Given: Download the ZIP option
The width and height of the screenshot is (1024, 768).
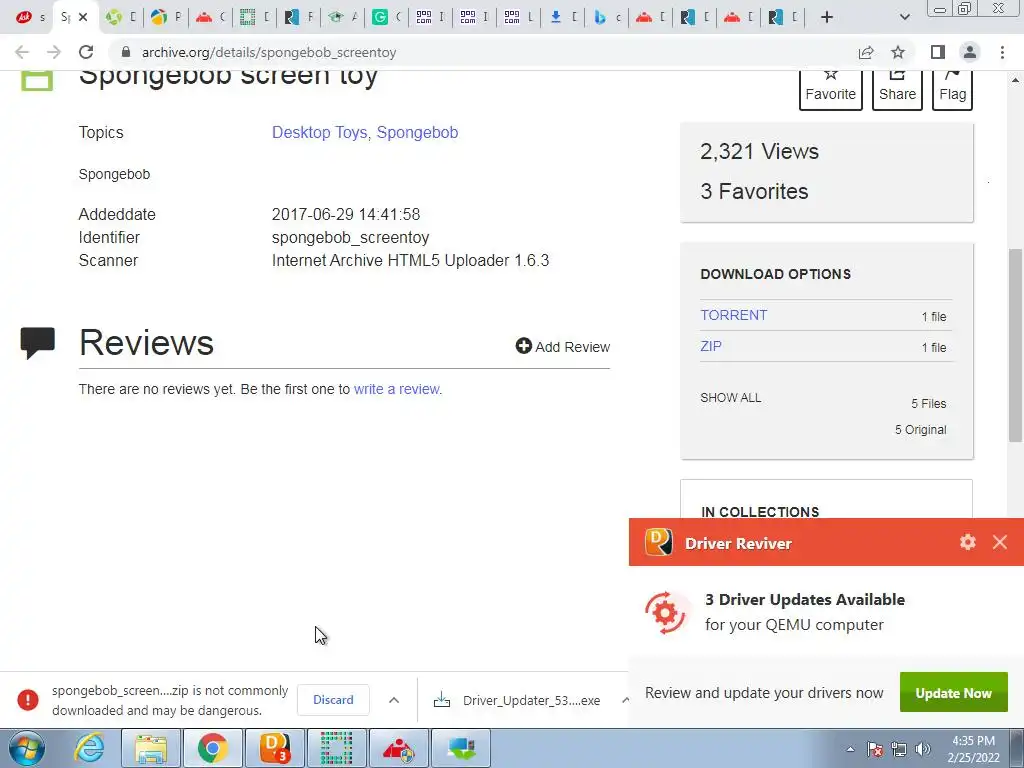Looking at the screenshot, I should pos(711,346).
